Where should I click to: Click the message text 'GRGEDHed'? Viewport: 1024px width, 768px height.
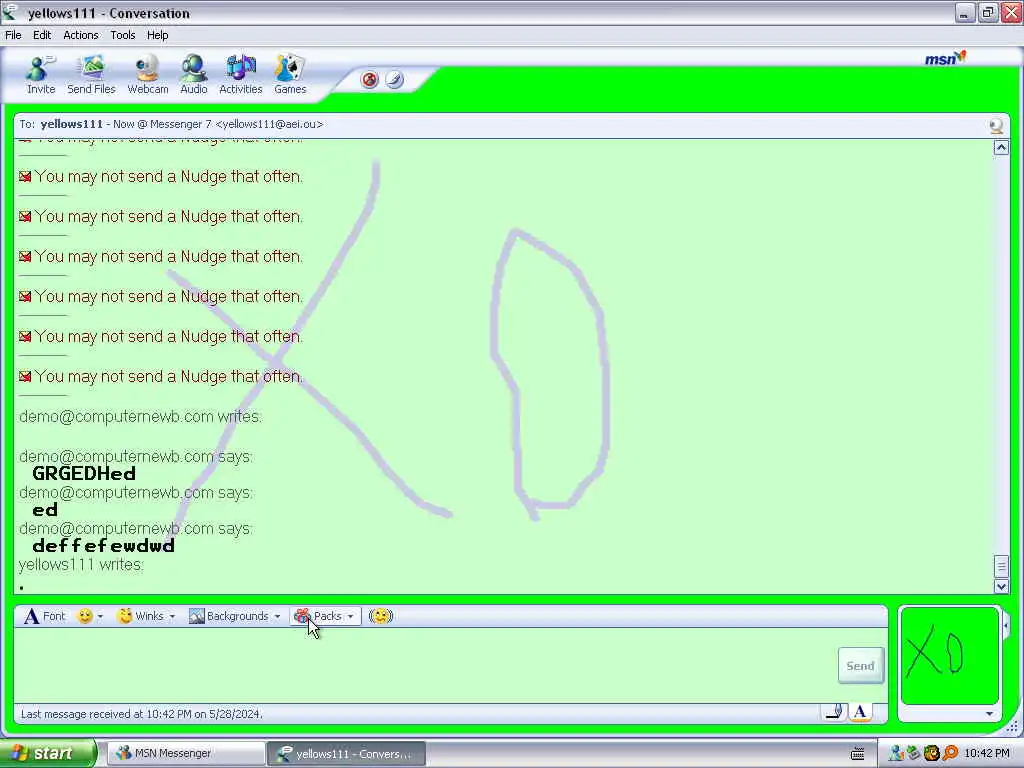84,473
